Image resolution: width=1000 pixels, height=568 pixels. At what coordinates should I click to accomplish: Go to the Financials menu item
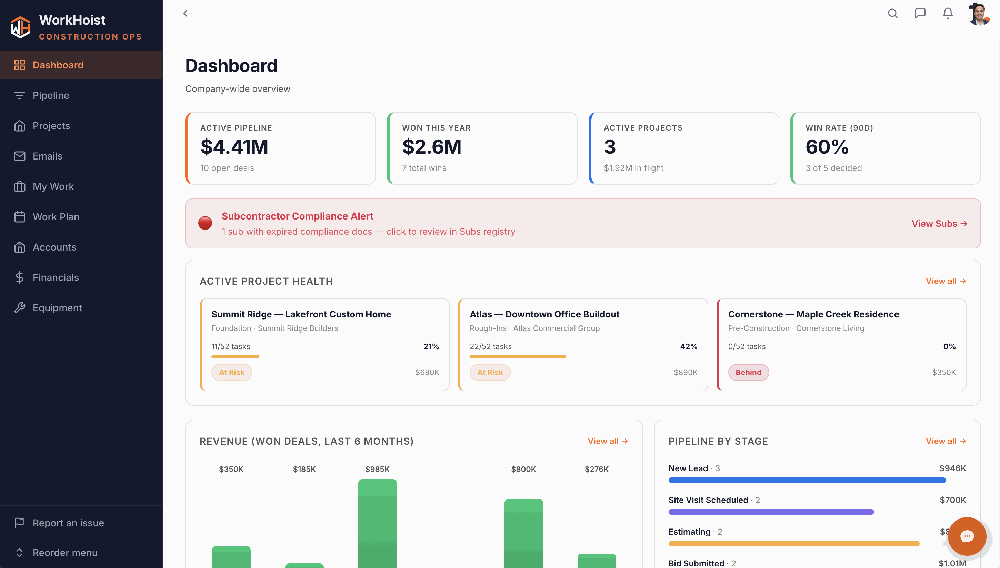click(82, 277)
